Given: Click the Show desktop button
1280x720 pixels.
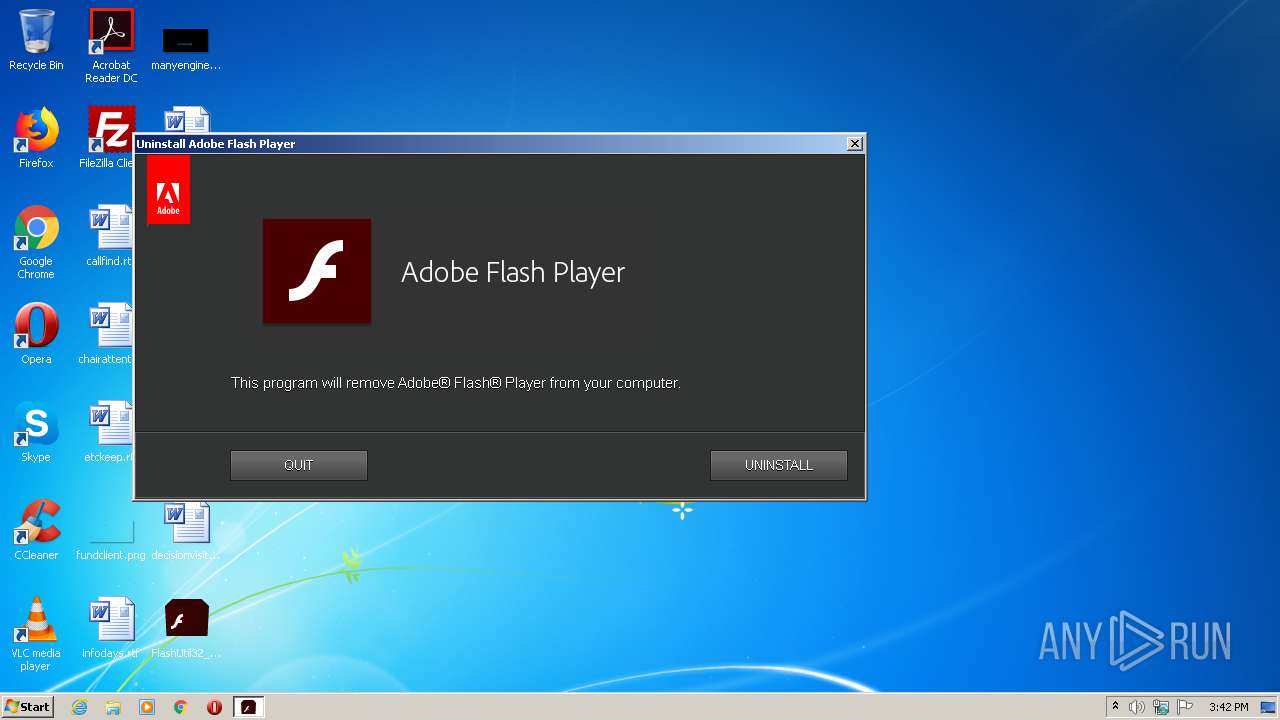Looking at the screenshot, I should click(x=1269, y=707).
